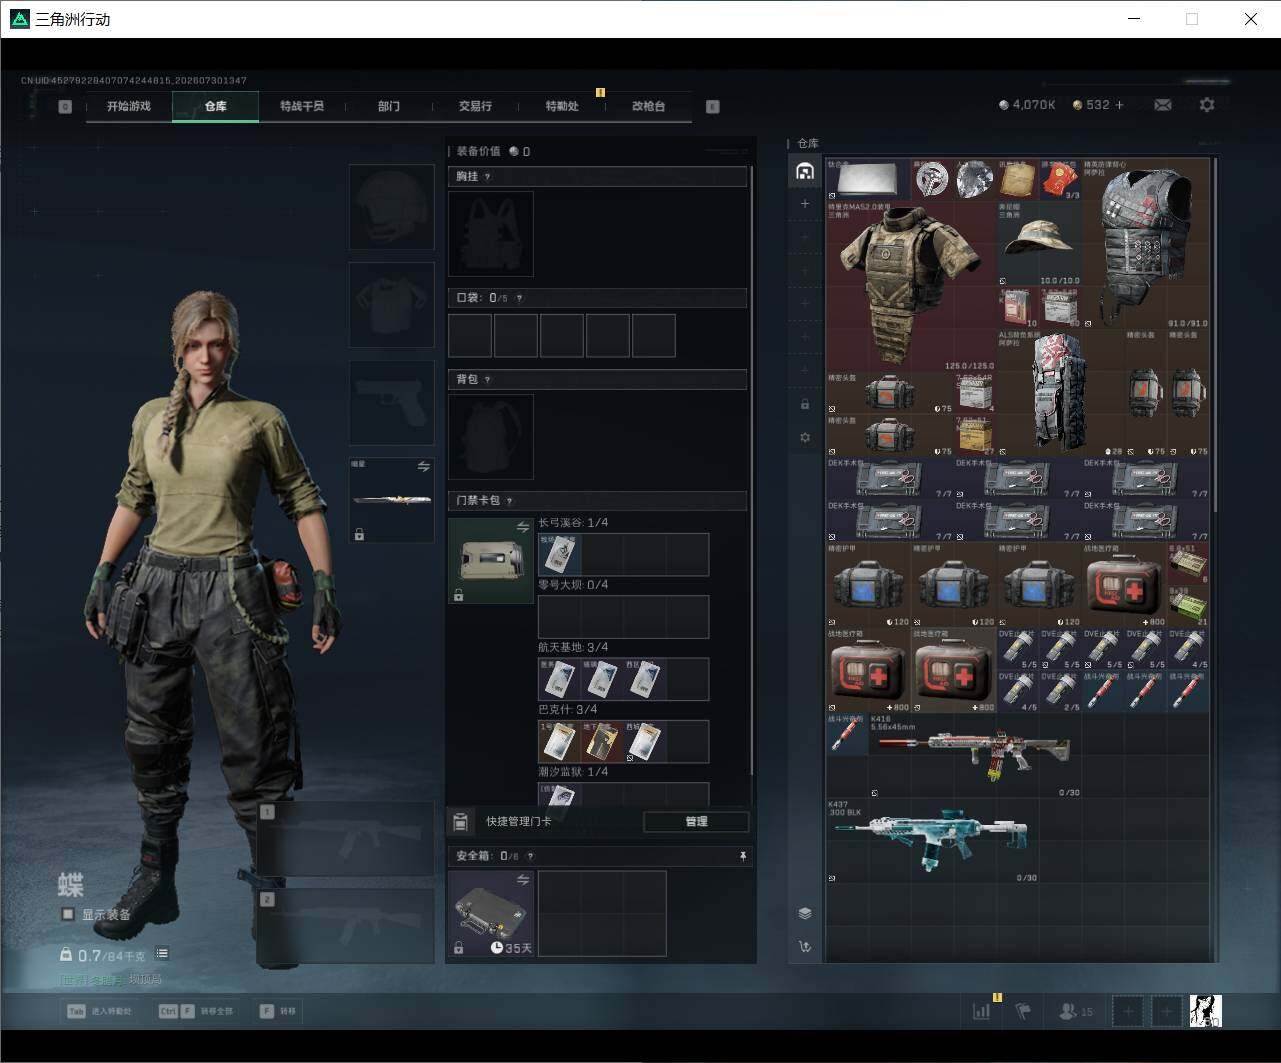The height and width of the screenshot is (1063, 1281).
Task: Swap the safe box using arrows icon
Action: (522, 879)
